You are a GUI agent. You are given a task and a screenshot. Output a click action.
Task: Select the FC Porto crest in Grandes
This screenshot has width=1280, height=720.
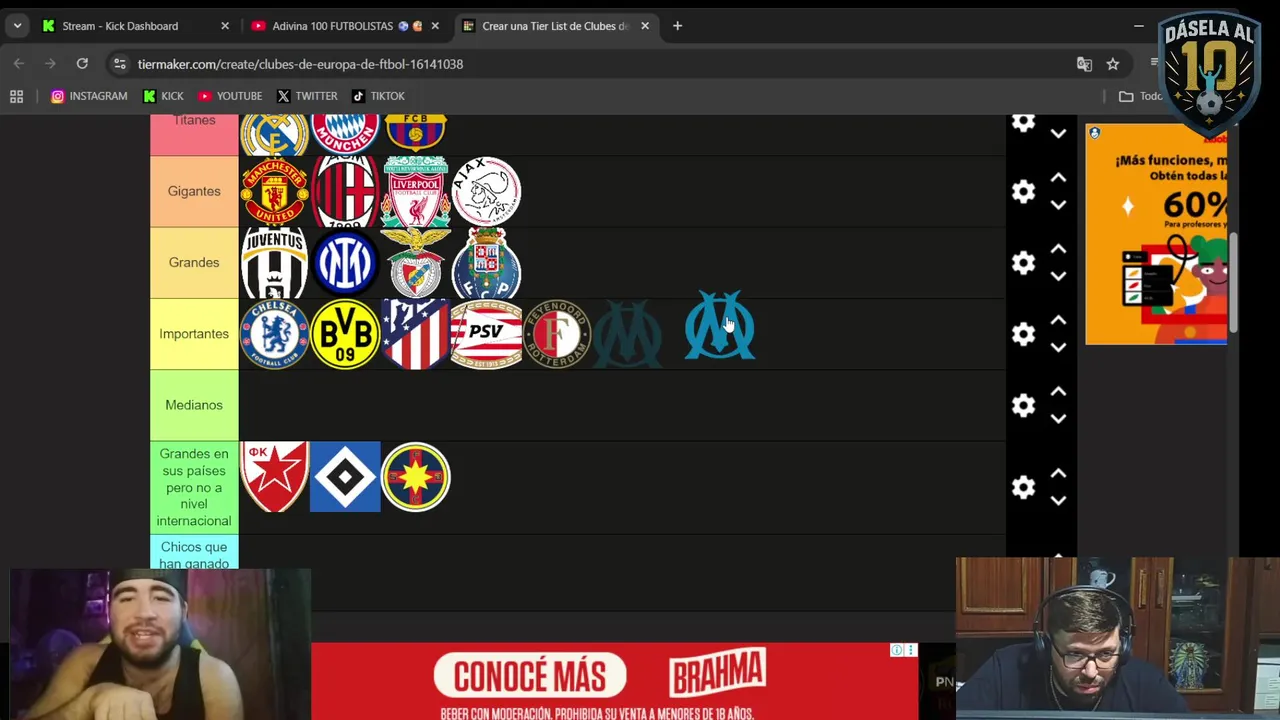point(487,262)
